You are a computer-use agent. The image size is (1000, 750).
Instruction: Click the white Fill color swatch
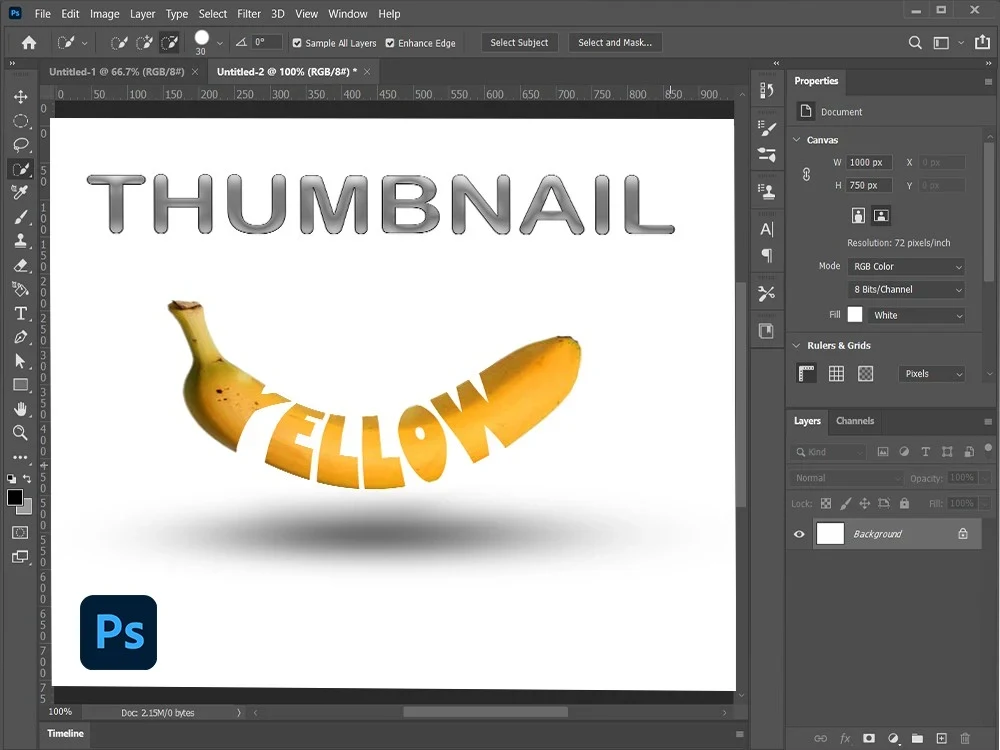[x=855, y=314]
